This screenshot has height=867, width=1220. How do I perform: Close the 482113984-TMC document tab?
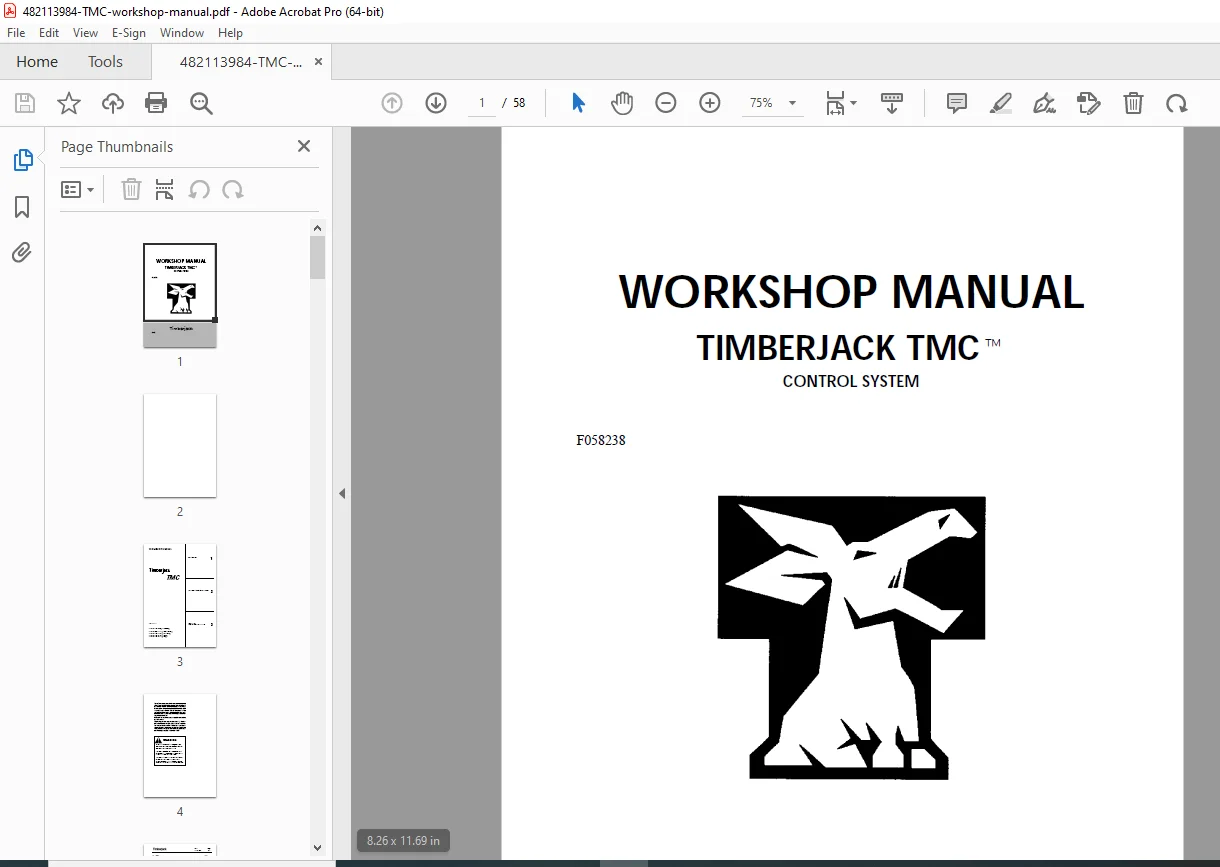(x=319, y=62)
